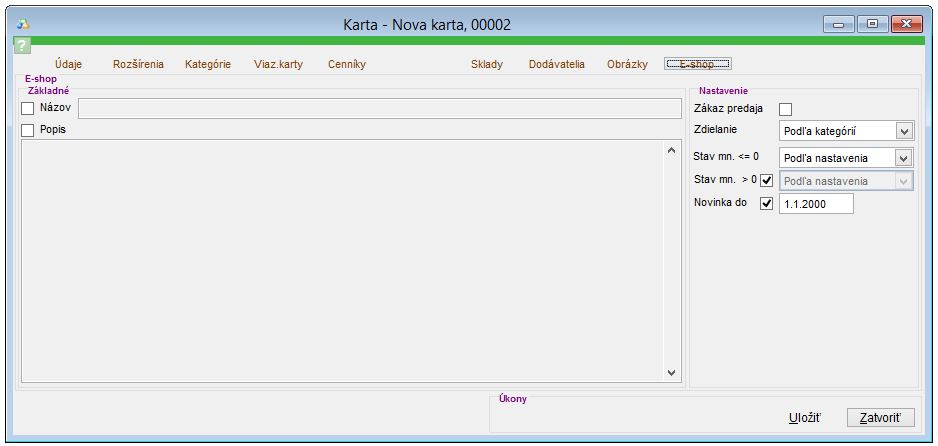This screenshot has height=446, width=938.
Task: Show the Obrázky tab
Action: (x=627, y=65)
